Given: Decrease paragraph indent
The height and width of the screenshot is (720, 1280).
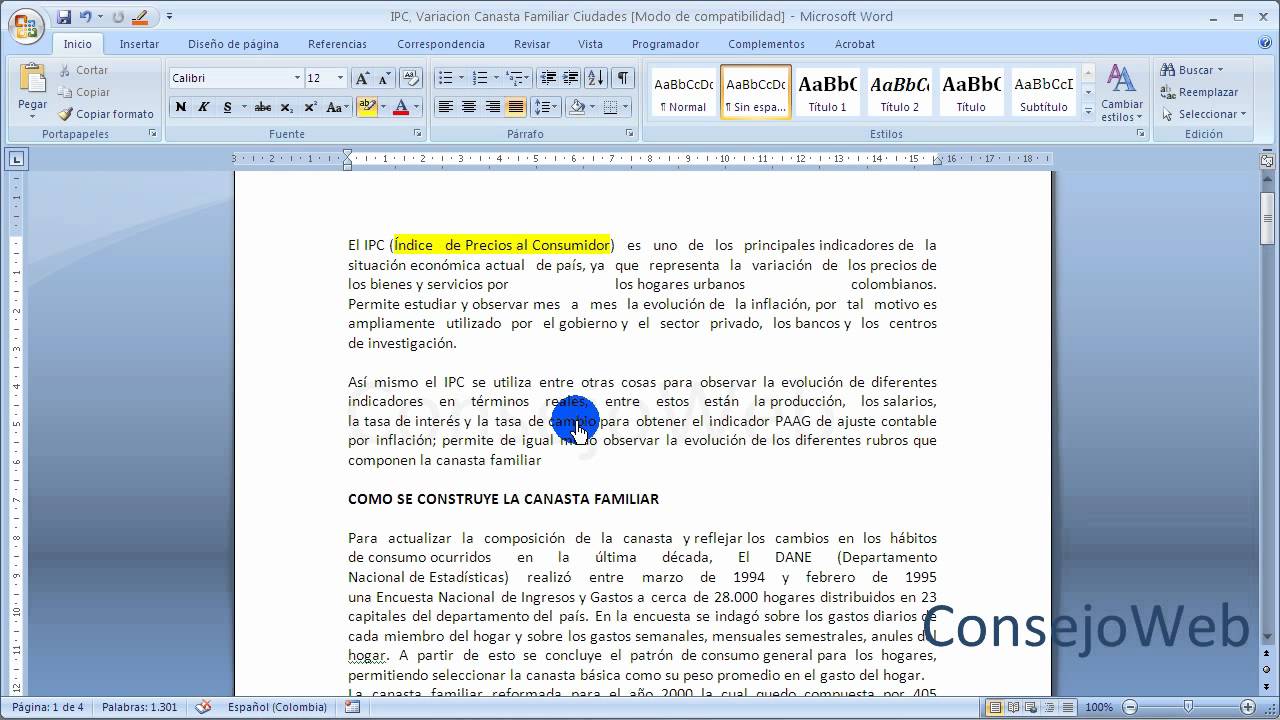Looking at the screenshot, I should pyautogui.click(x=548, y=78).
